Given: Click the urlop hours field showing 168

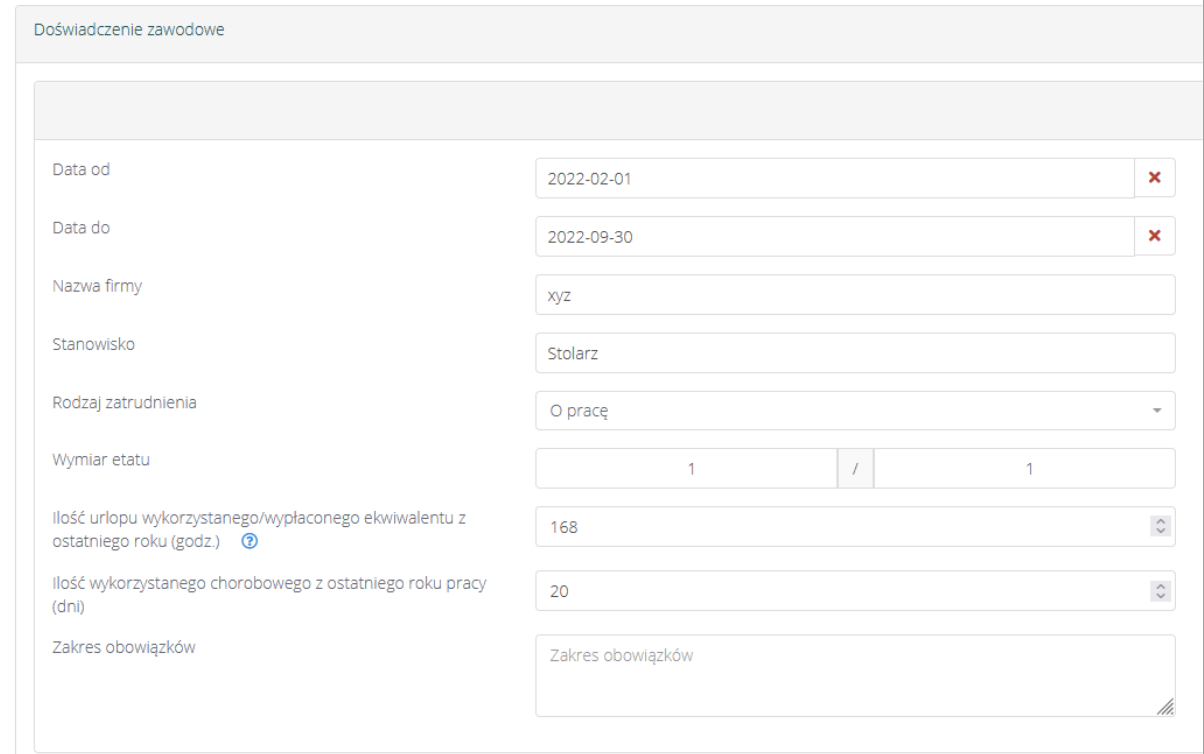Looking at the screenshot, I should (840, 526).
